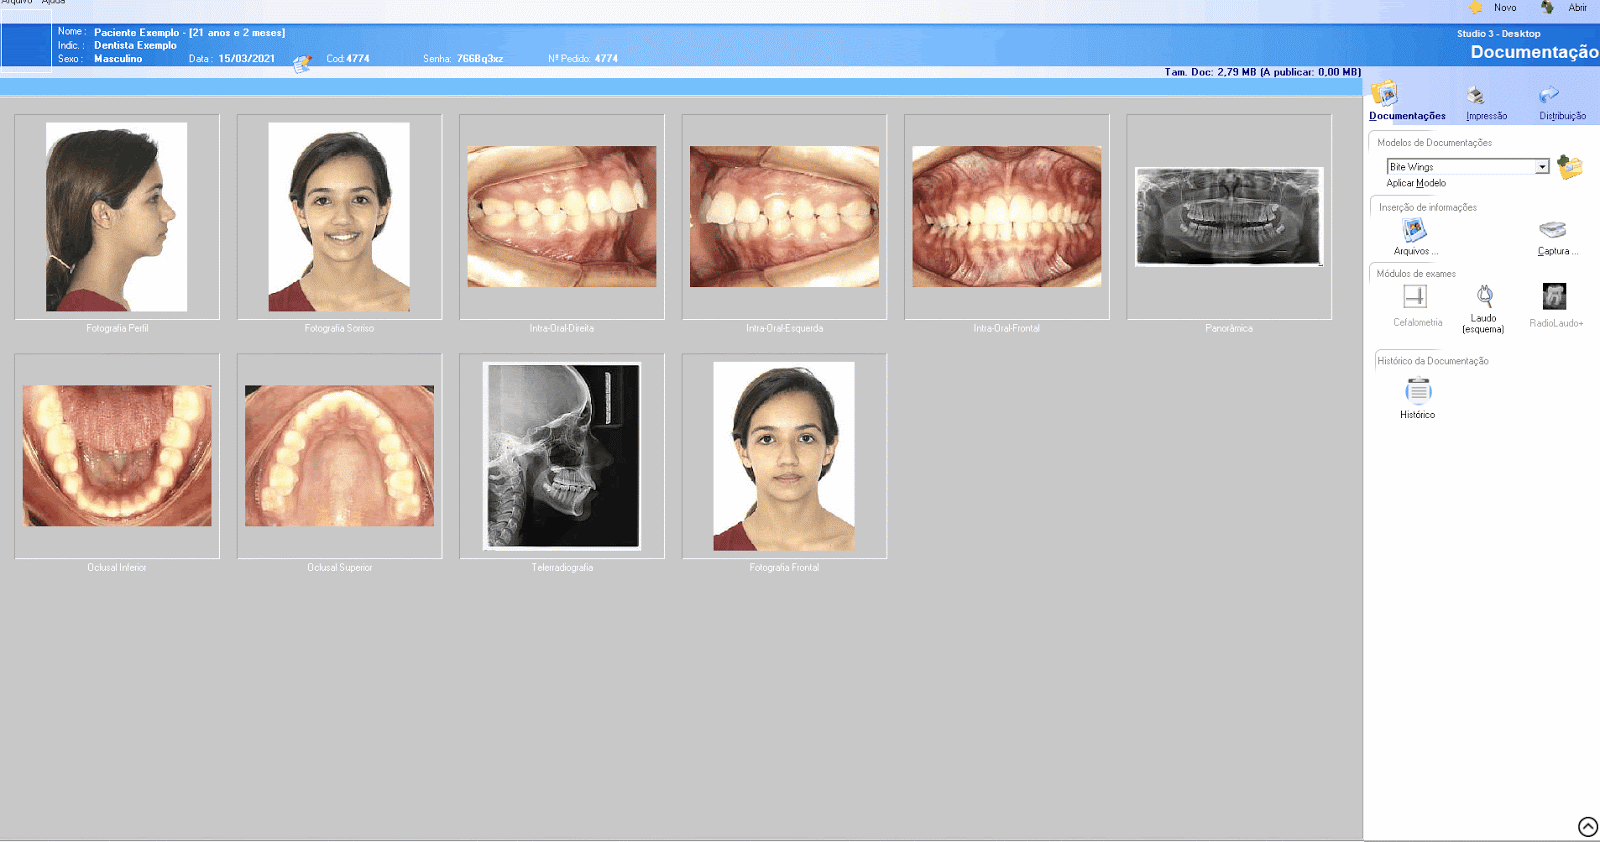Open the Histórico documentation icon
The height and width of the screenshot is (842, 1600).
[1418, 391]
